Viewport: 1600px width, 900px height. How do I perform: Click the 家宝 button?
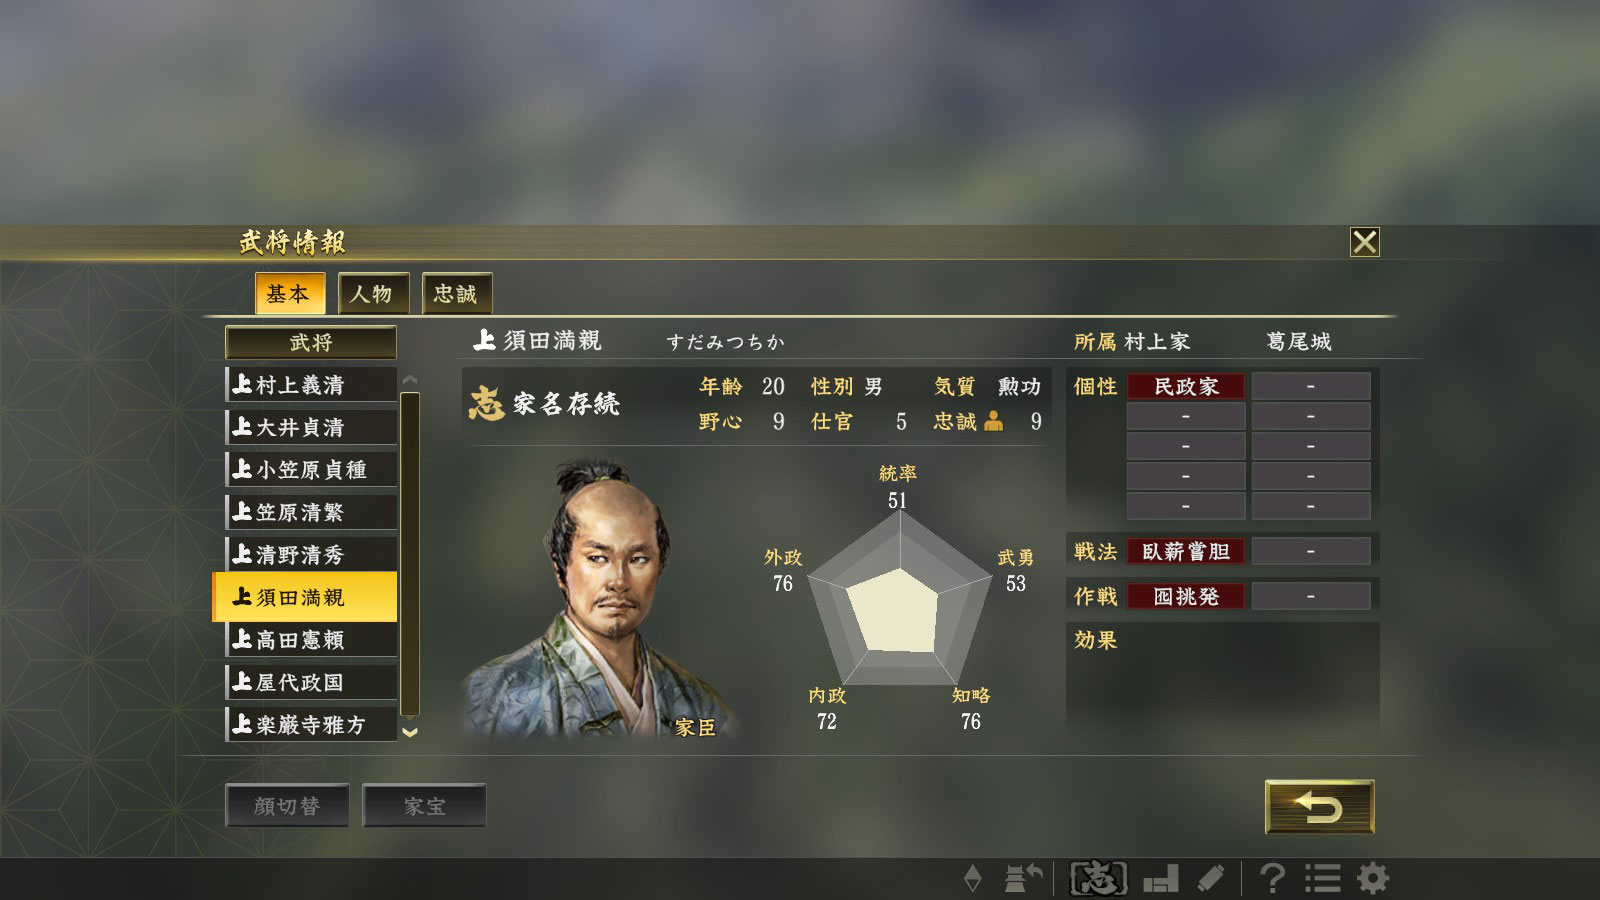point(424,806)
